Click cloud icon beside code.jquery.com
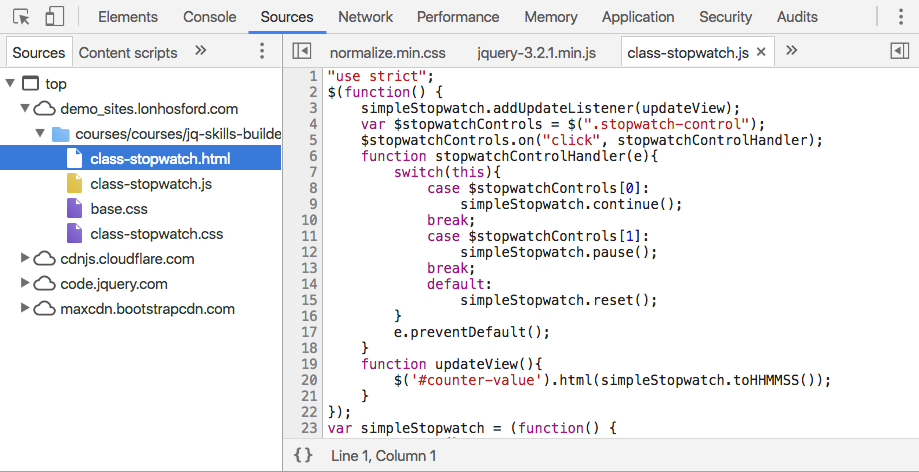 point(45,284)
